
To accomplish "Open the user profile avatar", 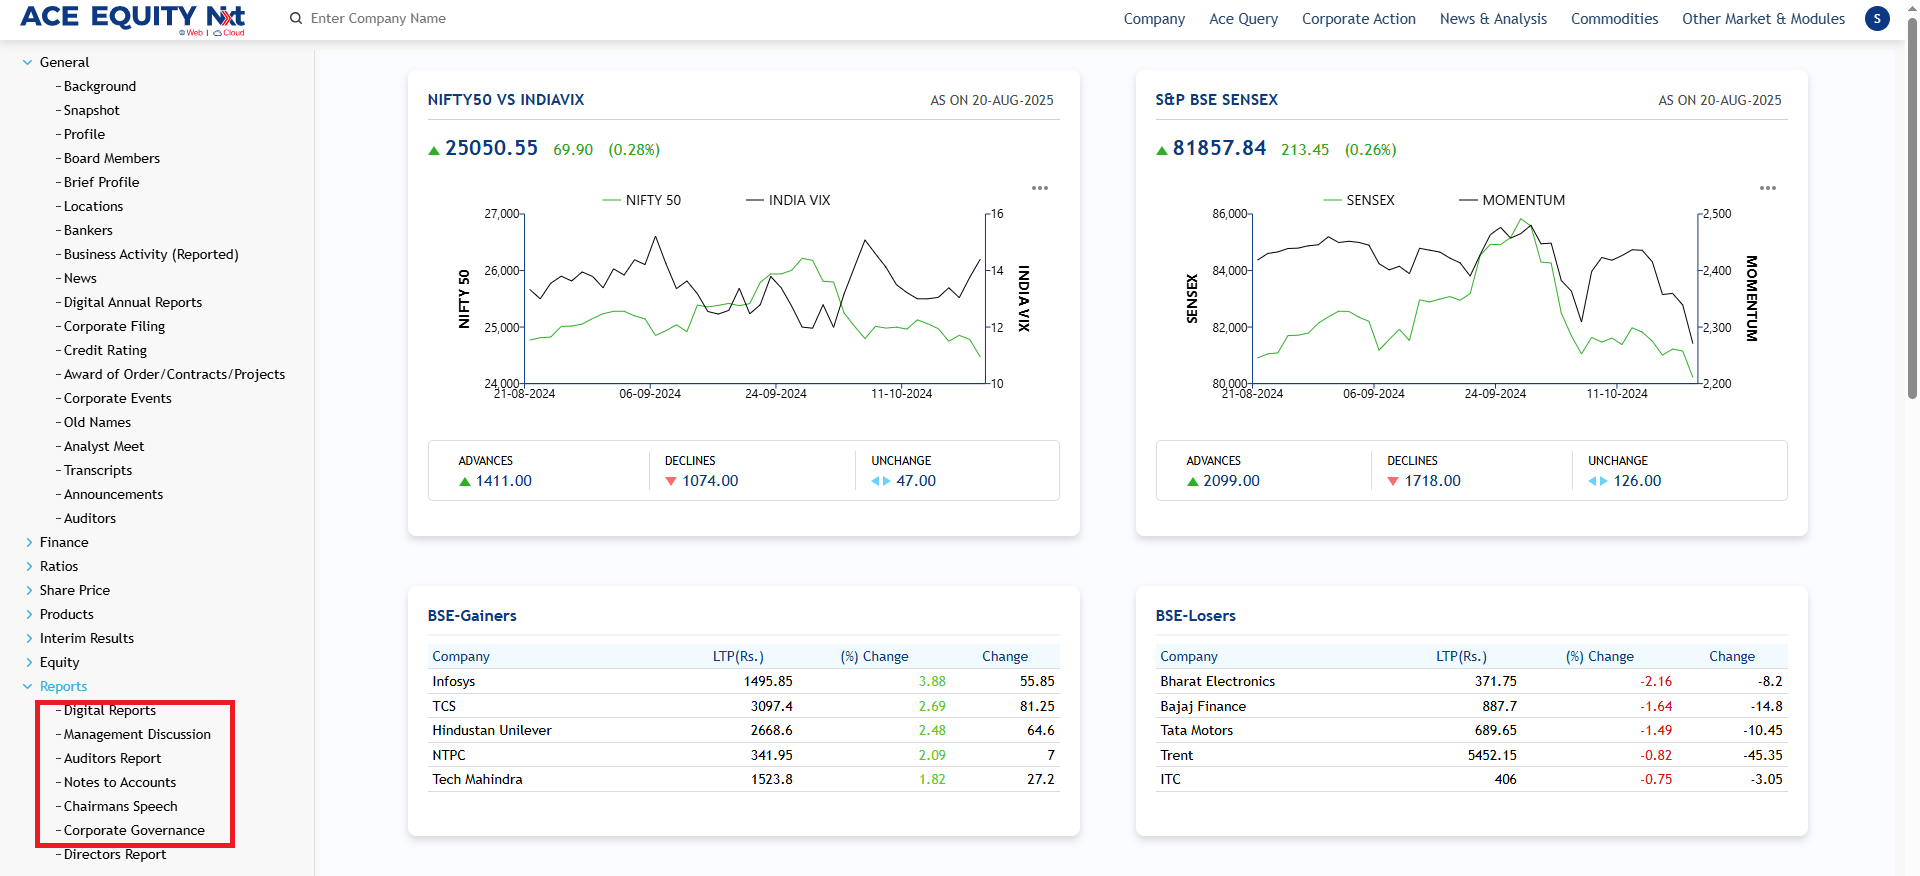I will (x=1877, y=18).
